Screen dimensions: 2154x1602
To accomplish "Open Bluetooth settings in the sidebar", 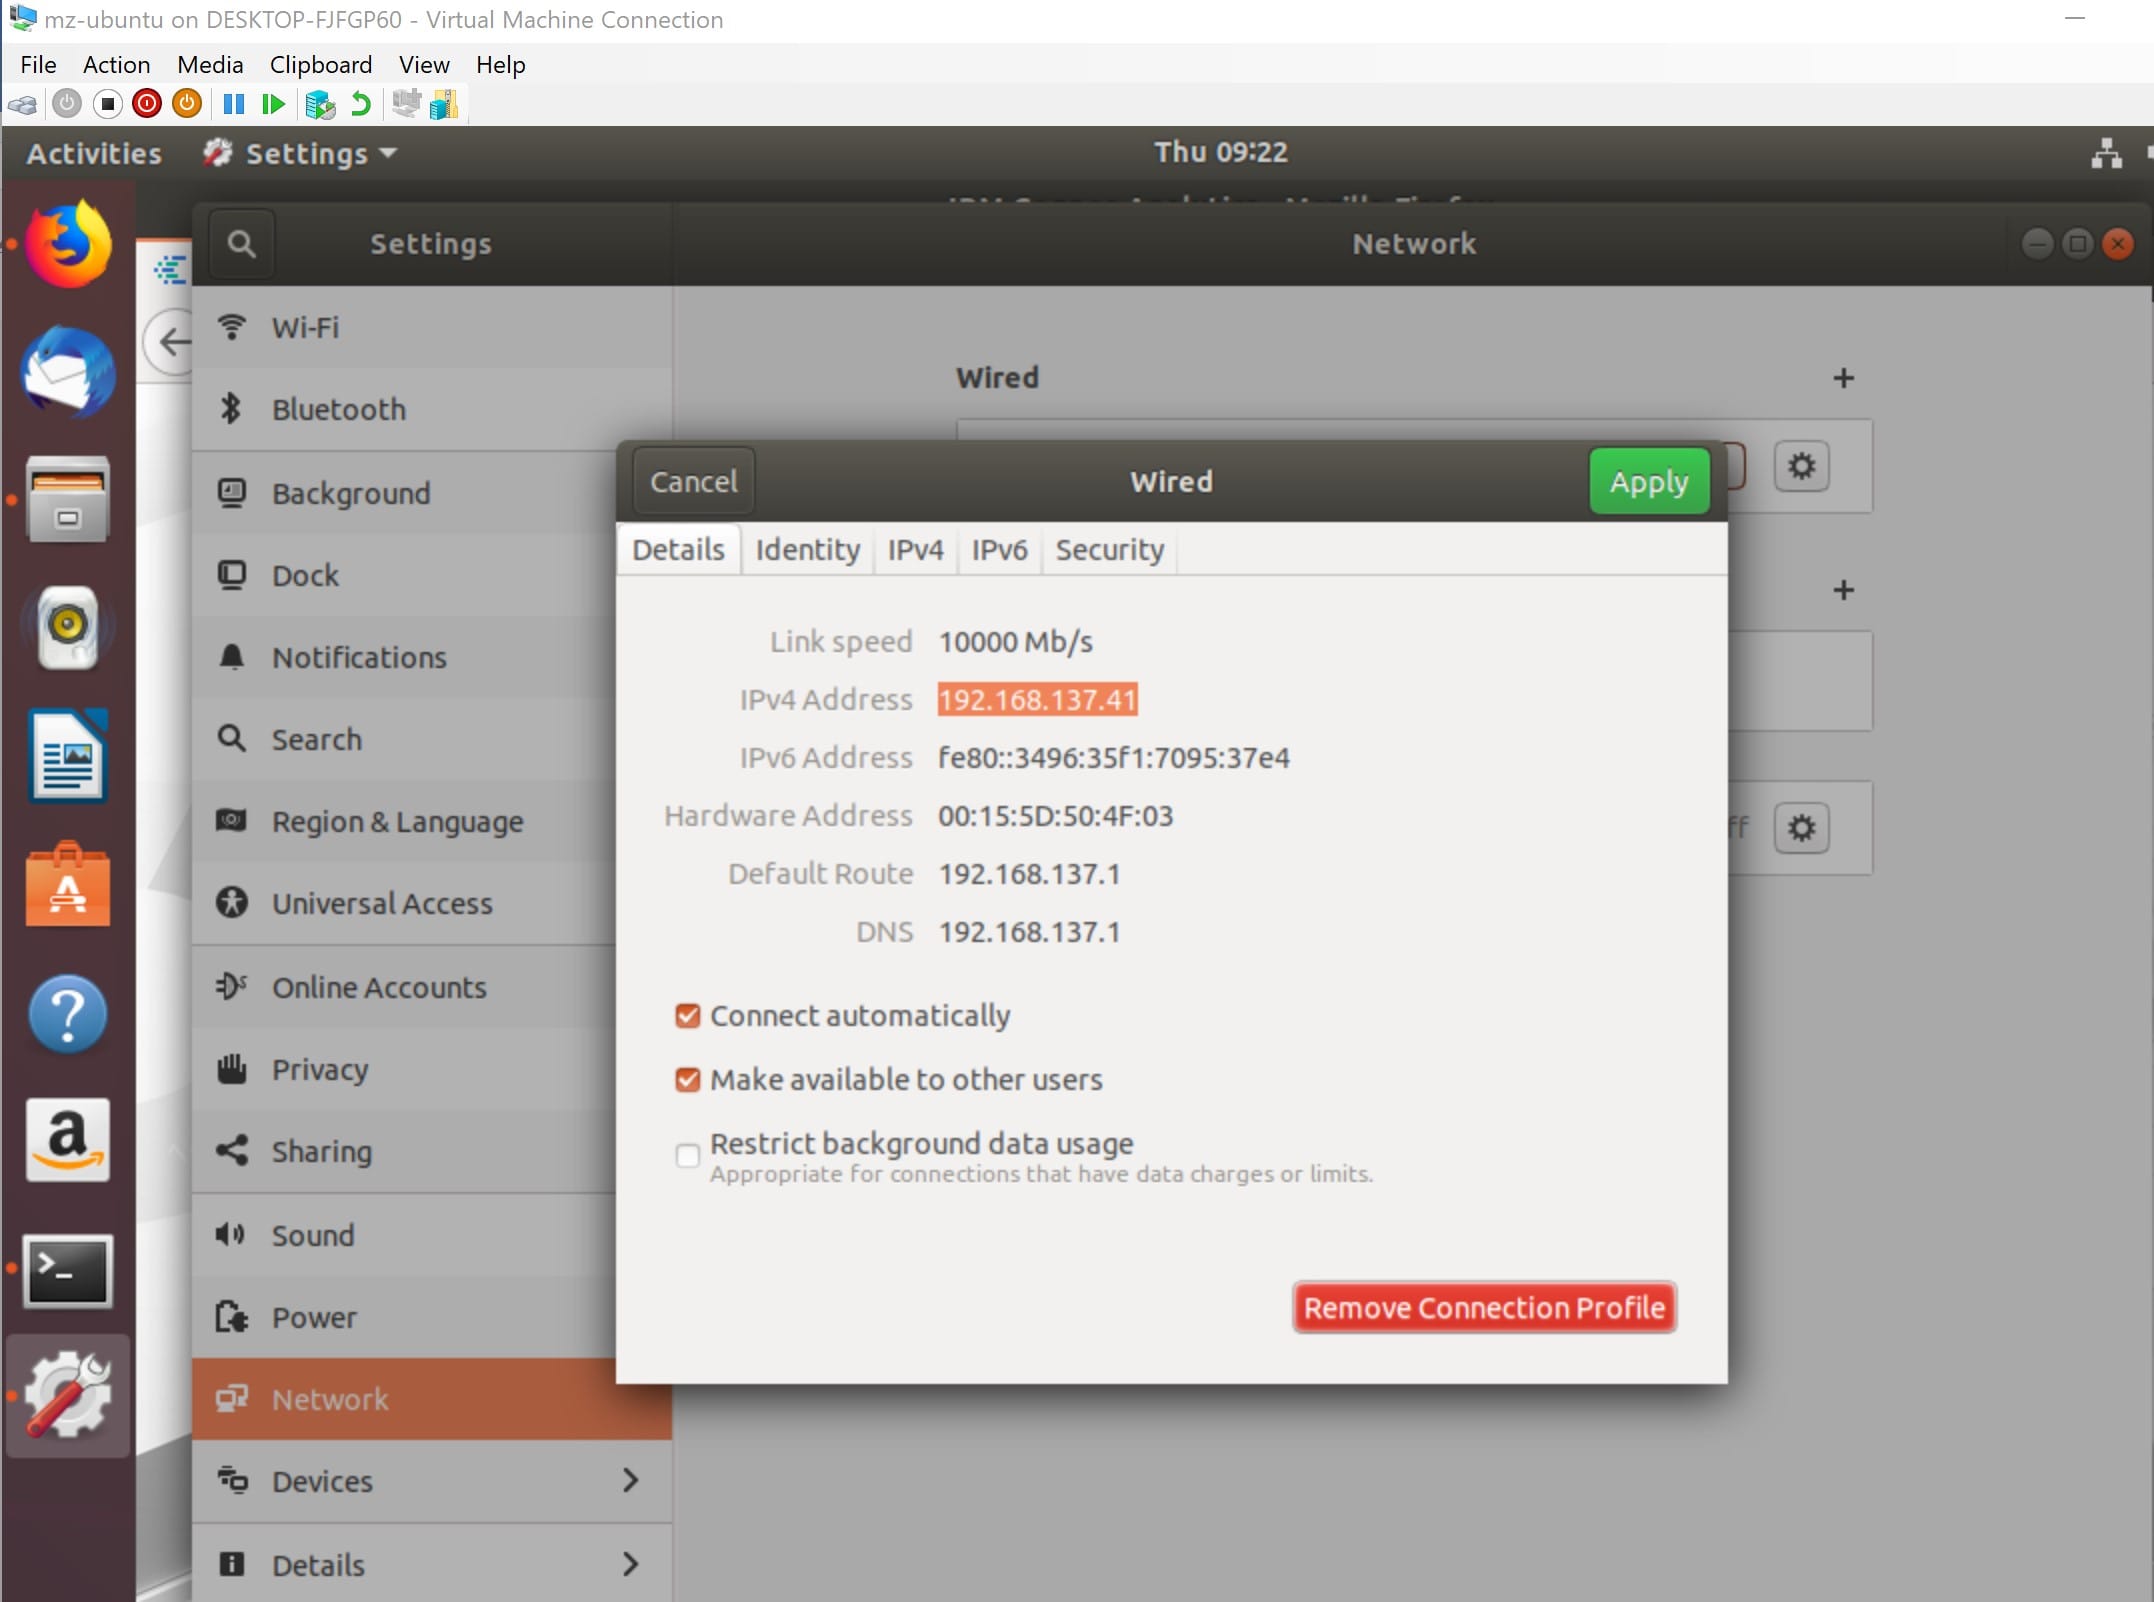I will (338, 409).
